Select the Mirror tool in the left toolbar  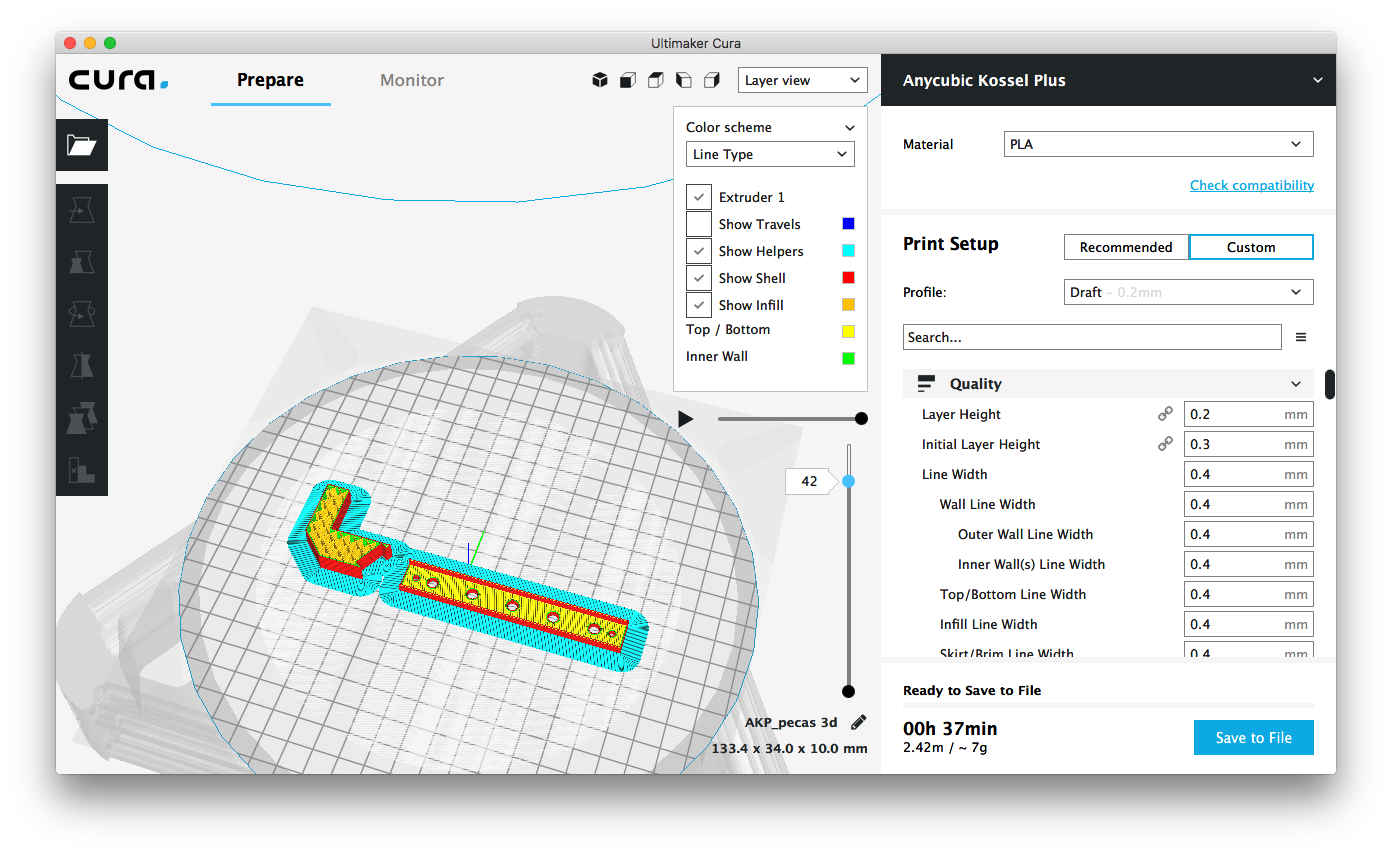[x=81, y=366]
